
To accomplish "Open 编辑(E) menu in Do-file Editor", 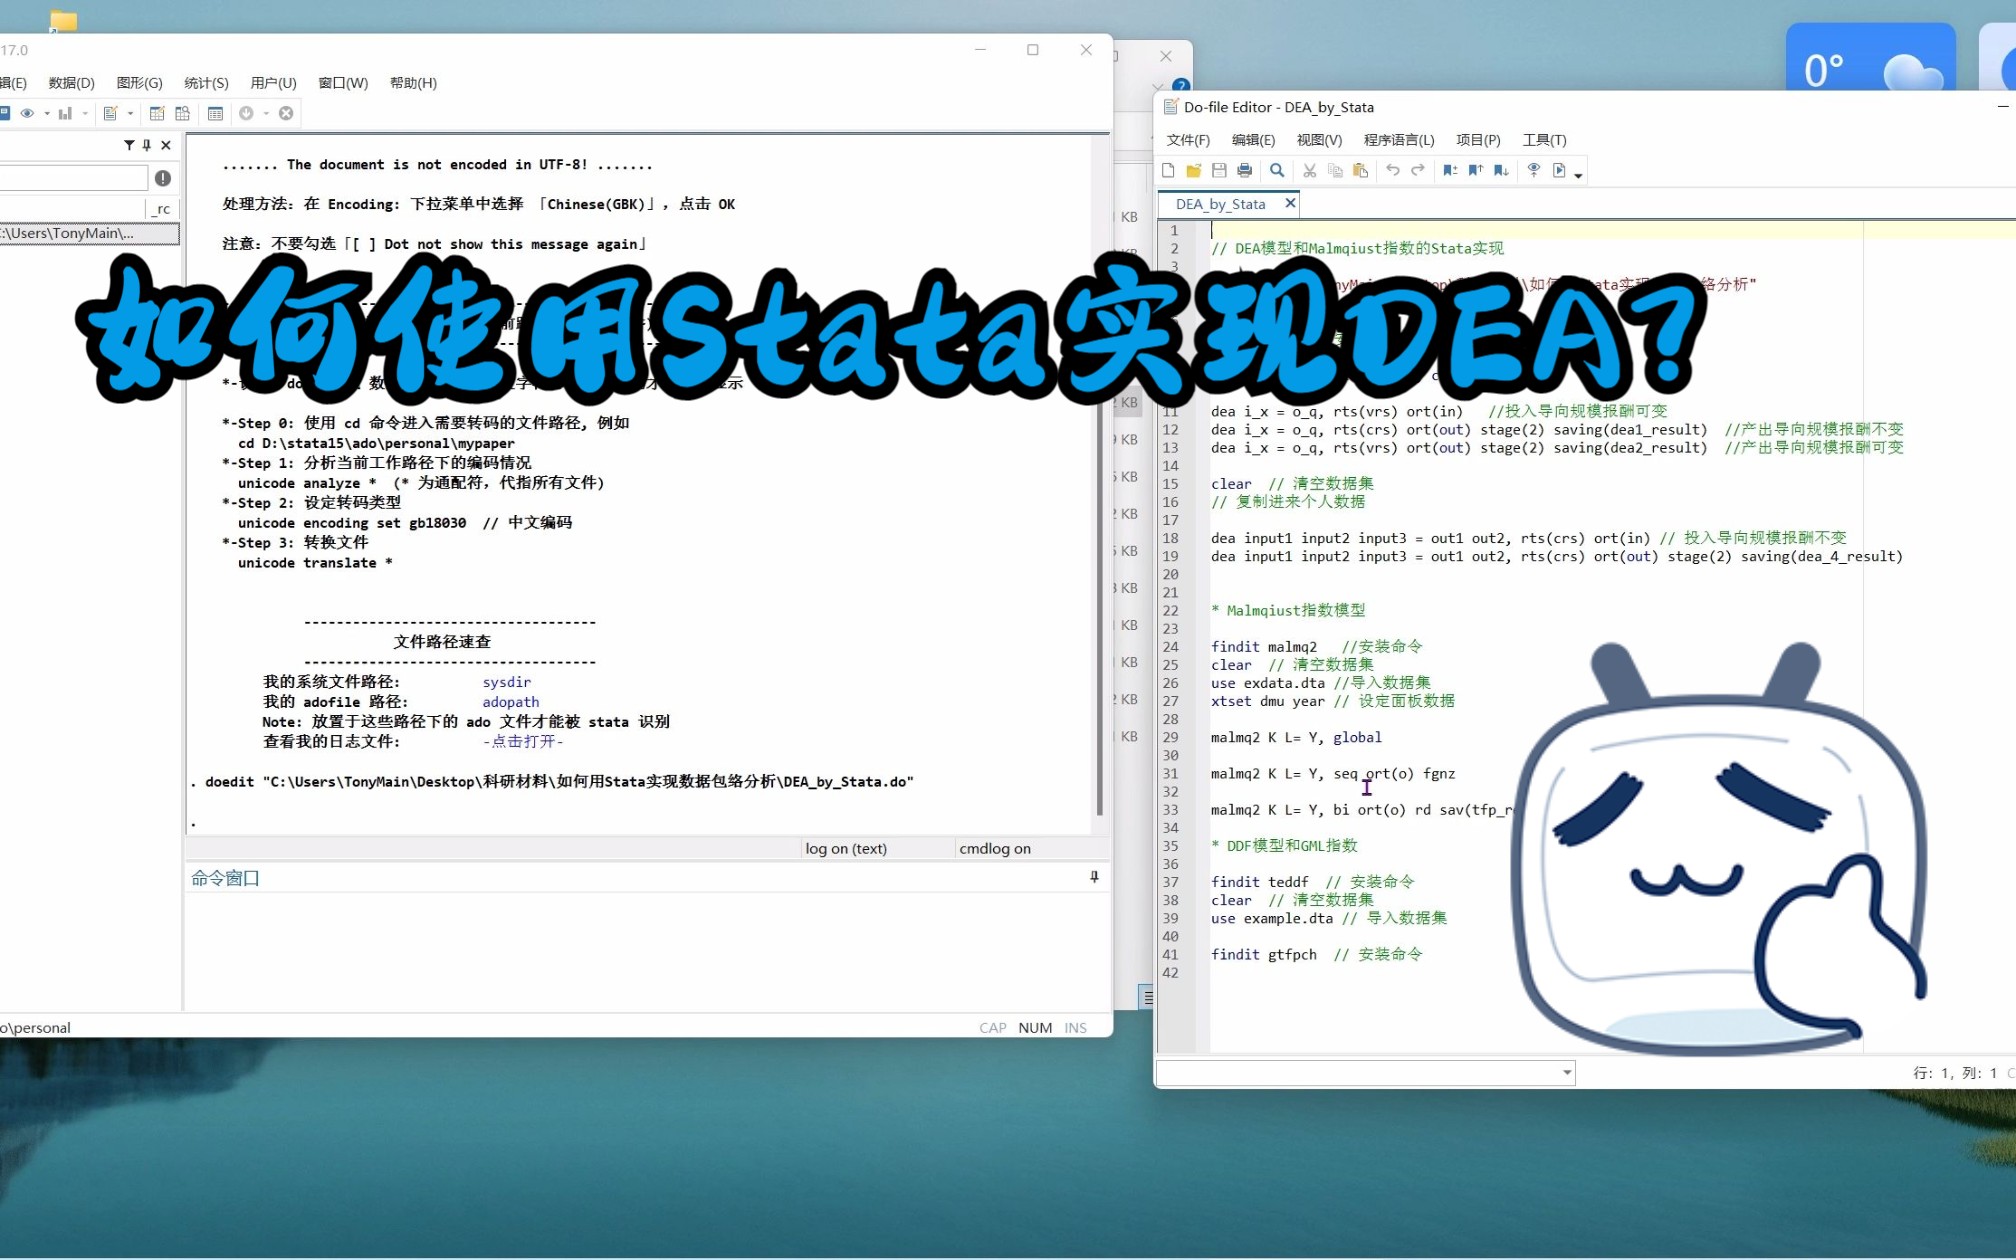I will pyautogui.click(x=1253, y=140).
